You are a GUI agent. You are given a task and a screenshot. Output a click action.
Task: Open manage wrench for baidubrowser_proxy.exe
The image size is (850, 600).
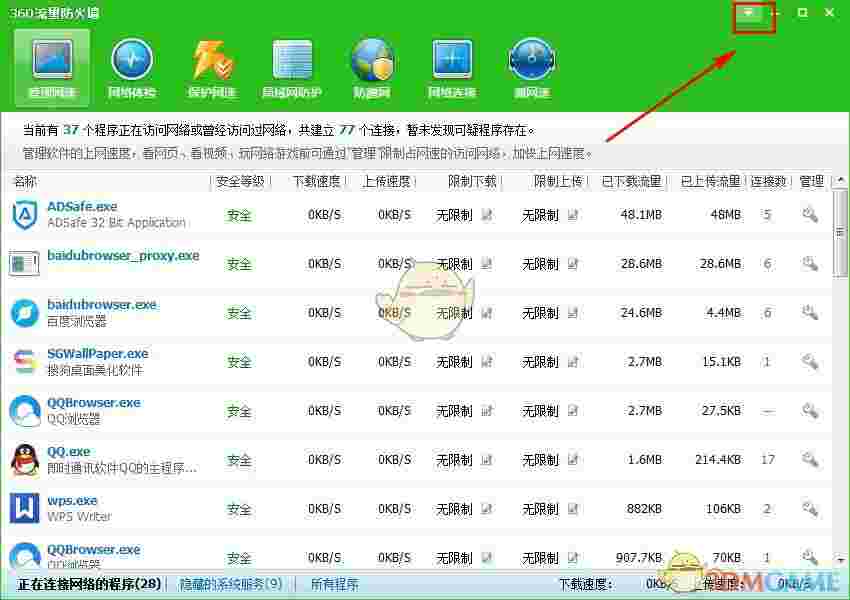pyautogui.click(x=810, y=264)
